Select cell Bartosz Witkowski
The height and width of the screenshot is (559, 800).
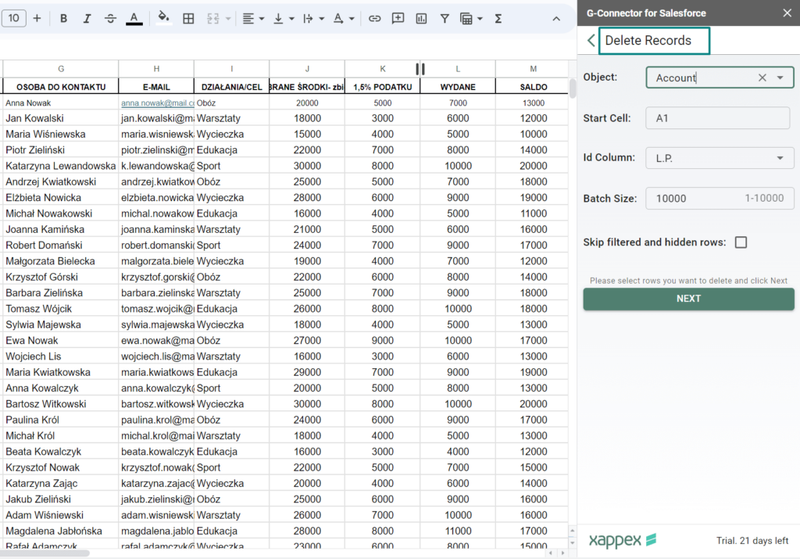pyautogui.click(x=61, y=404)
